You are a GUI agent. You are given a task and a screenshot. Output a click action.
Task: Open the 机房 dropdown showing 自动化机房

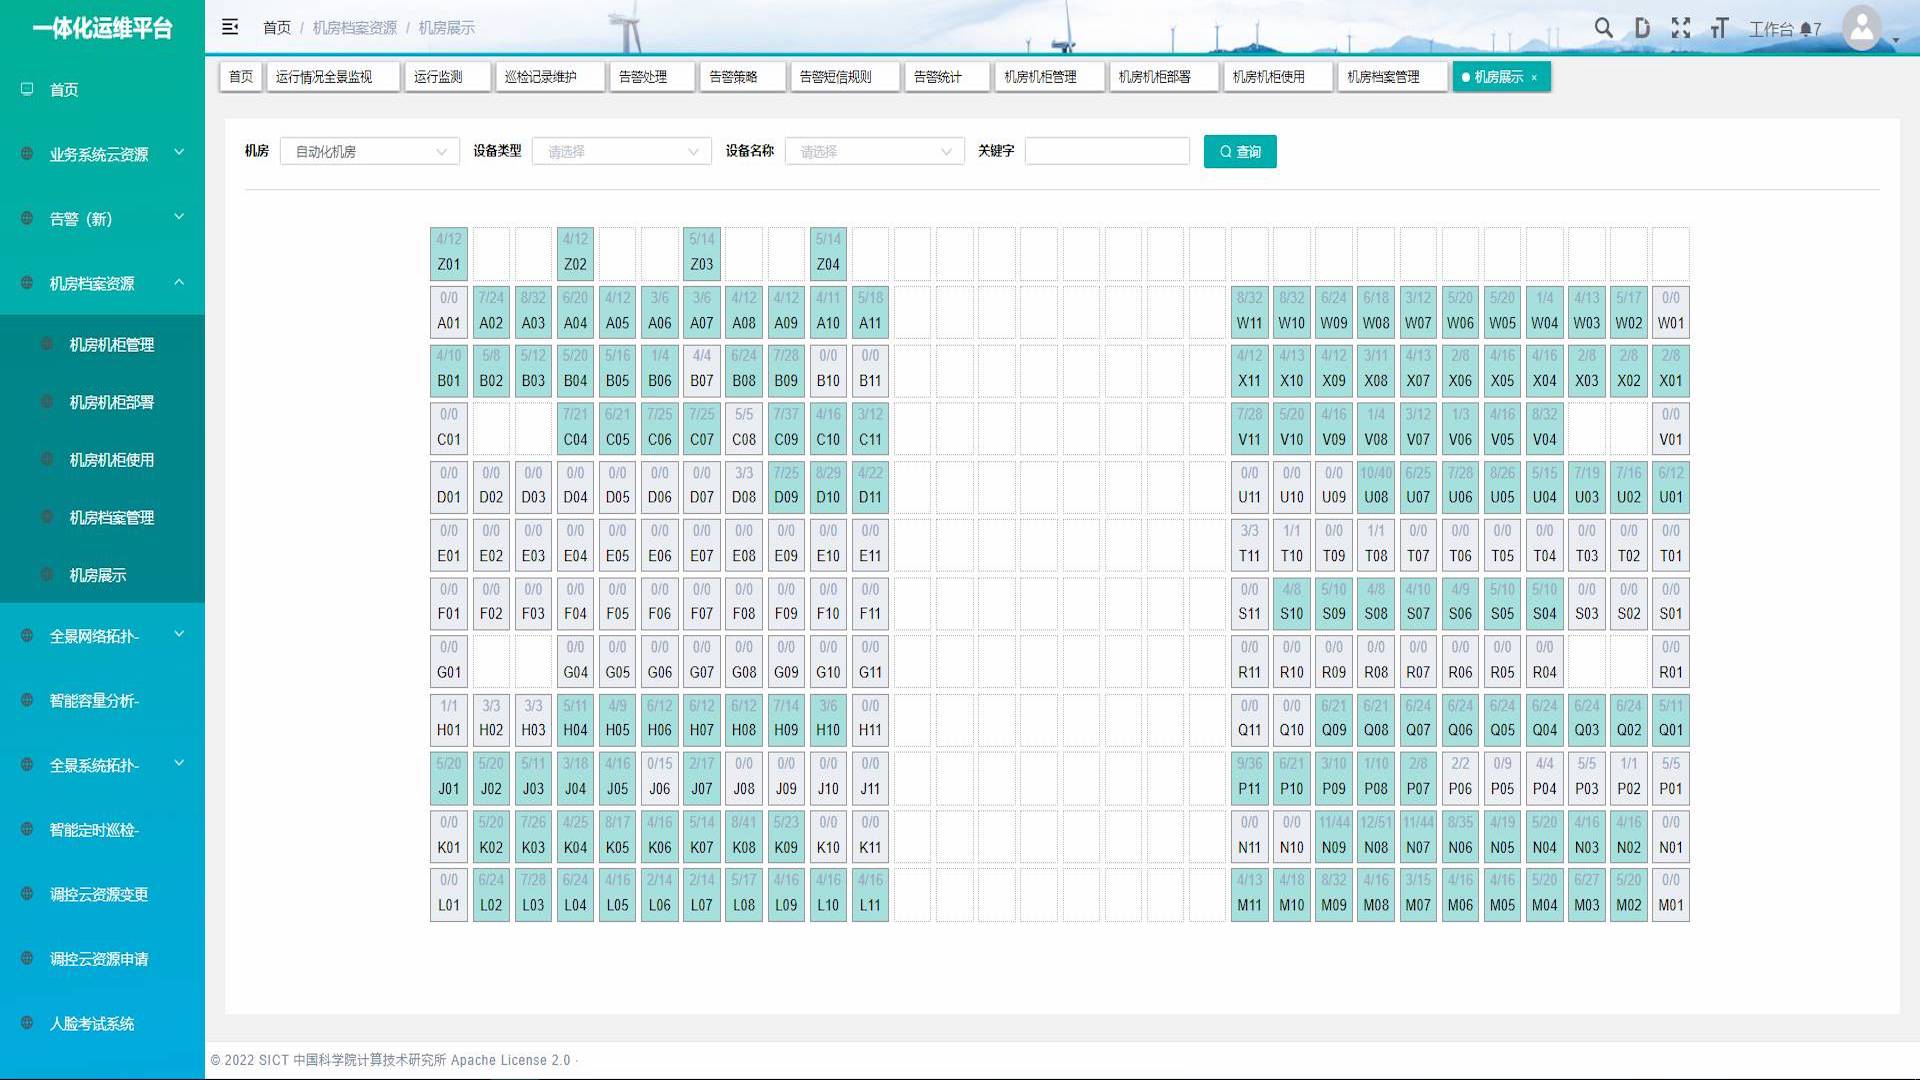pos(369,151)
